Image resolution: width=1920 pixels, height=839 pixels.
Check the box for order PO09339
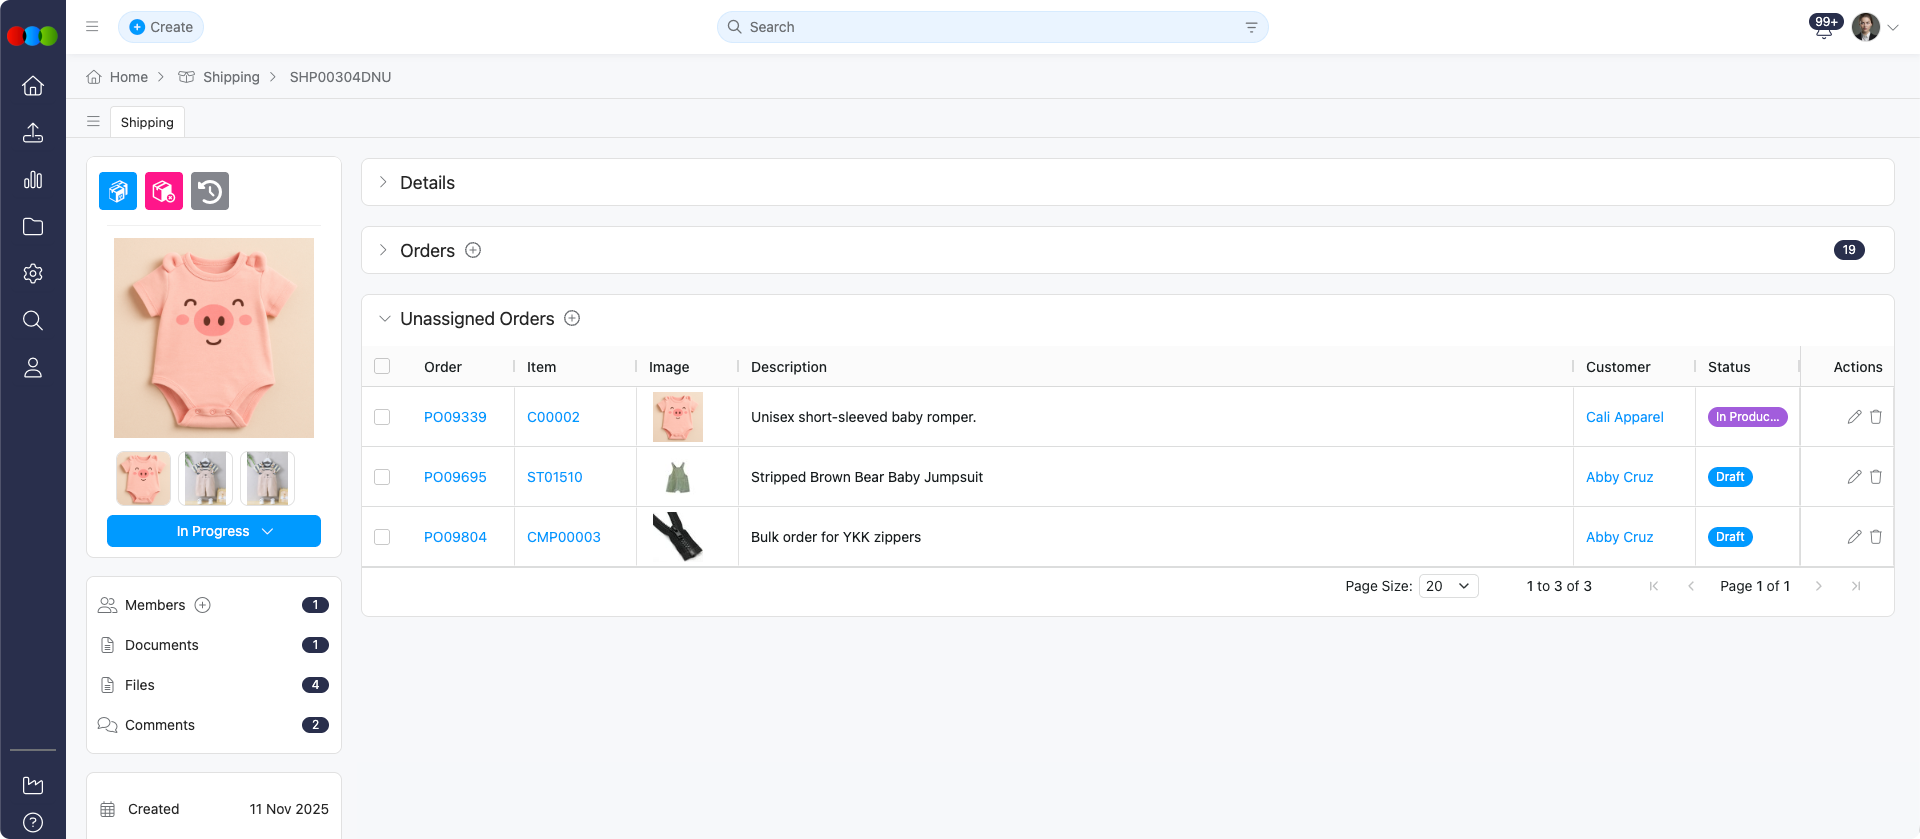pos(382,417)
